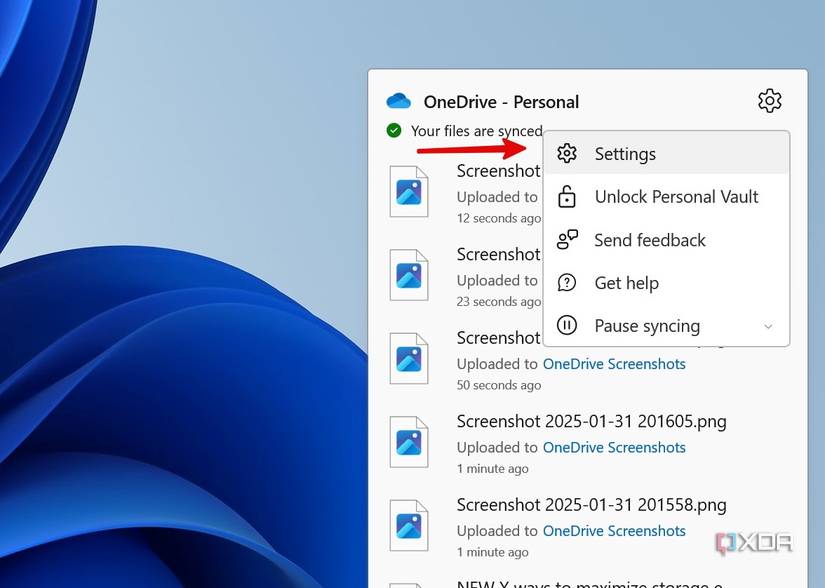Expand the Pause syncing chevron

768,327
